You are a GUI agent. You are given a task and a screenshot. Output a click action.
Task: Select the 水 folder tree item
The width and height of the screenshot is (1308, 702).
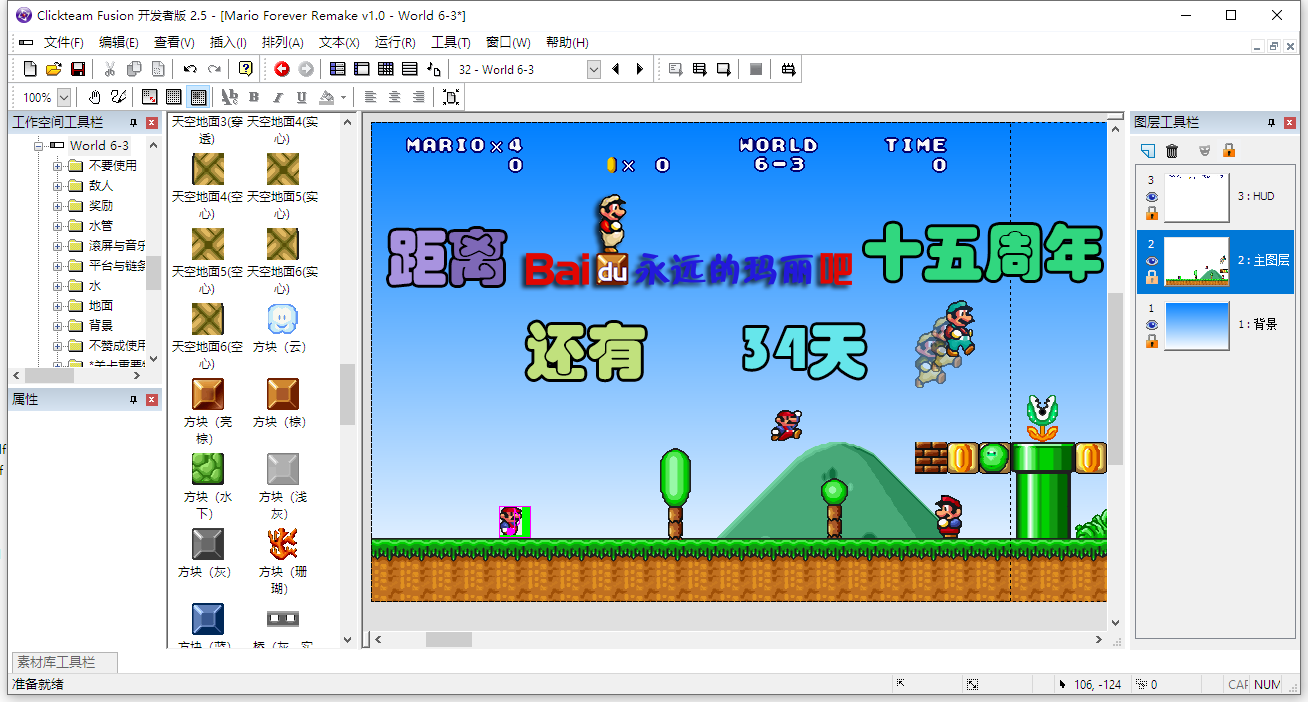(x=95, y=285)
